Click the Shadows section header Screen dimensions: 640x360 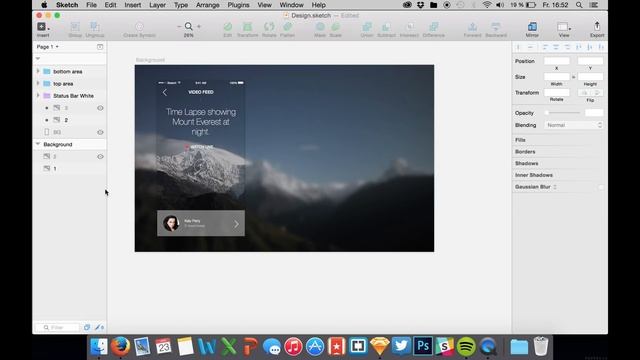(527, 164)
